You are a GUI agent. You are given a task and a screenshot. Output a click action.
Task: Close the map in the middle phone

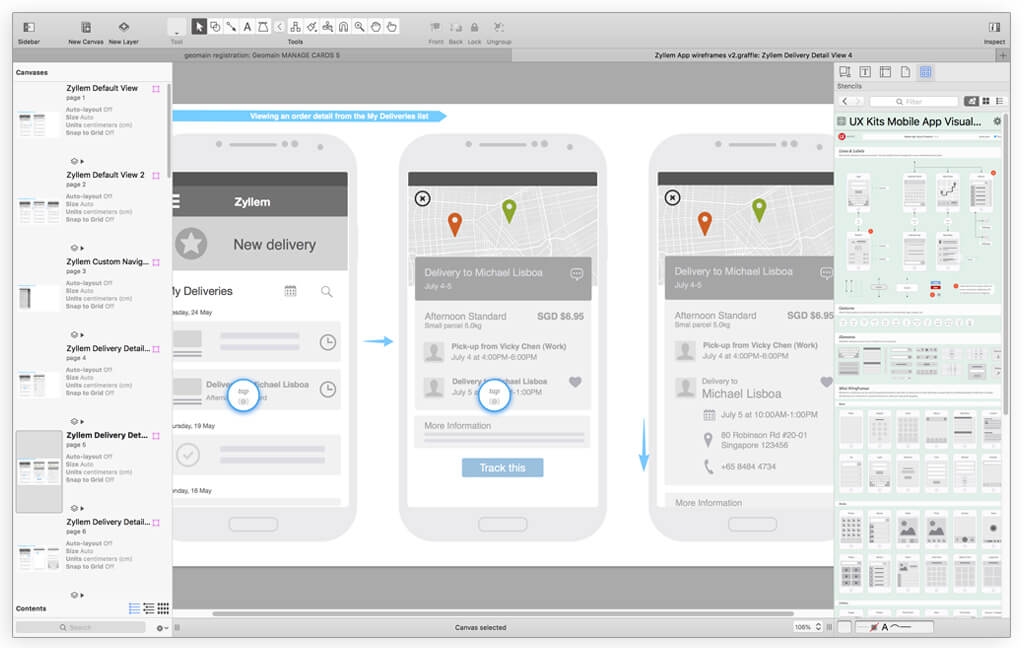pos(423,198)
